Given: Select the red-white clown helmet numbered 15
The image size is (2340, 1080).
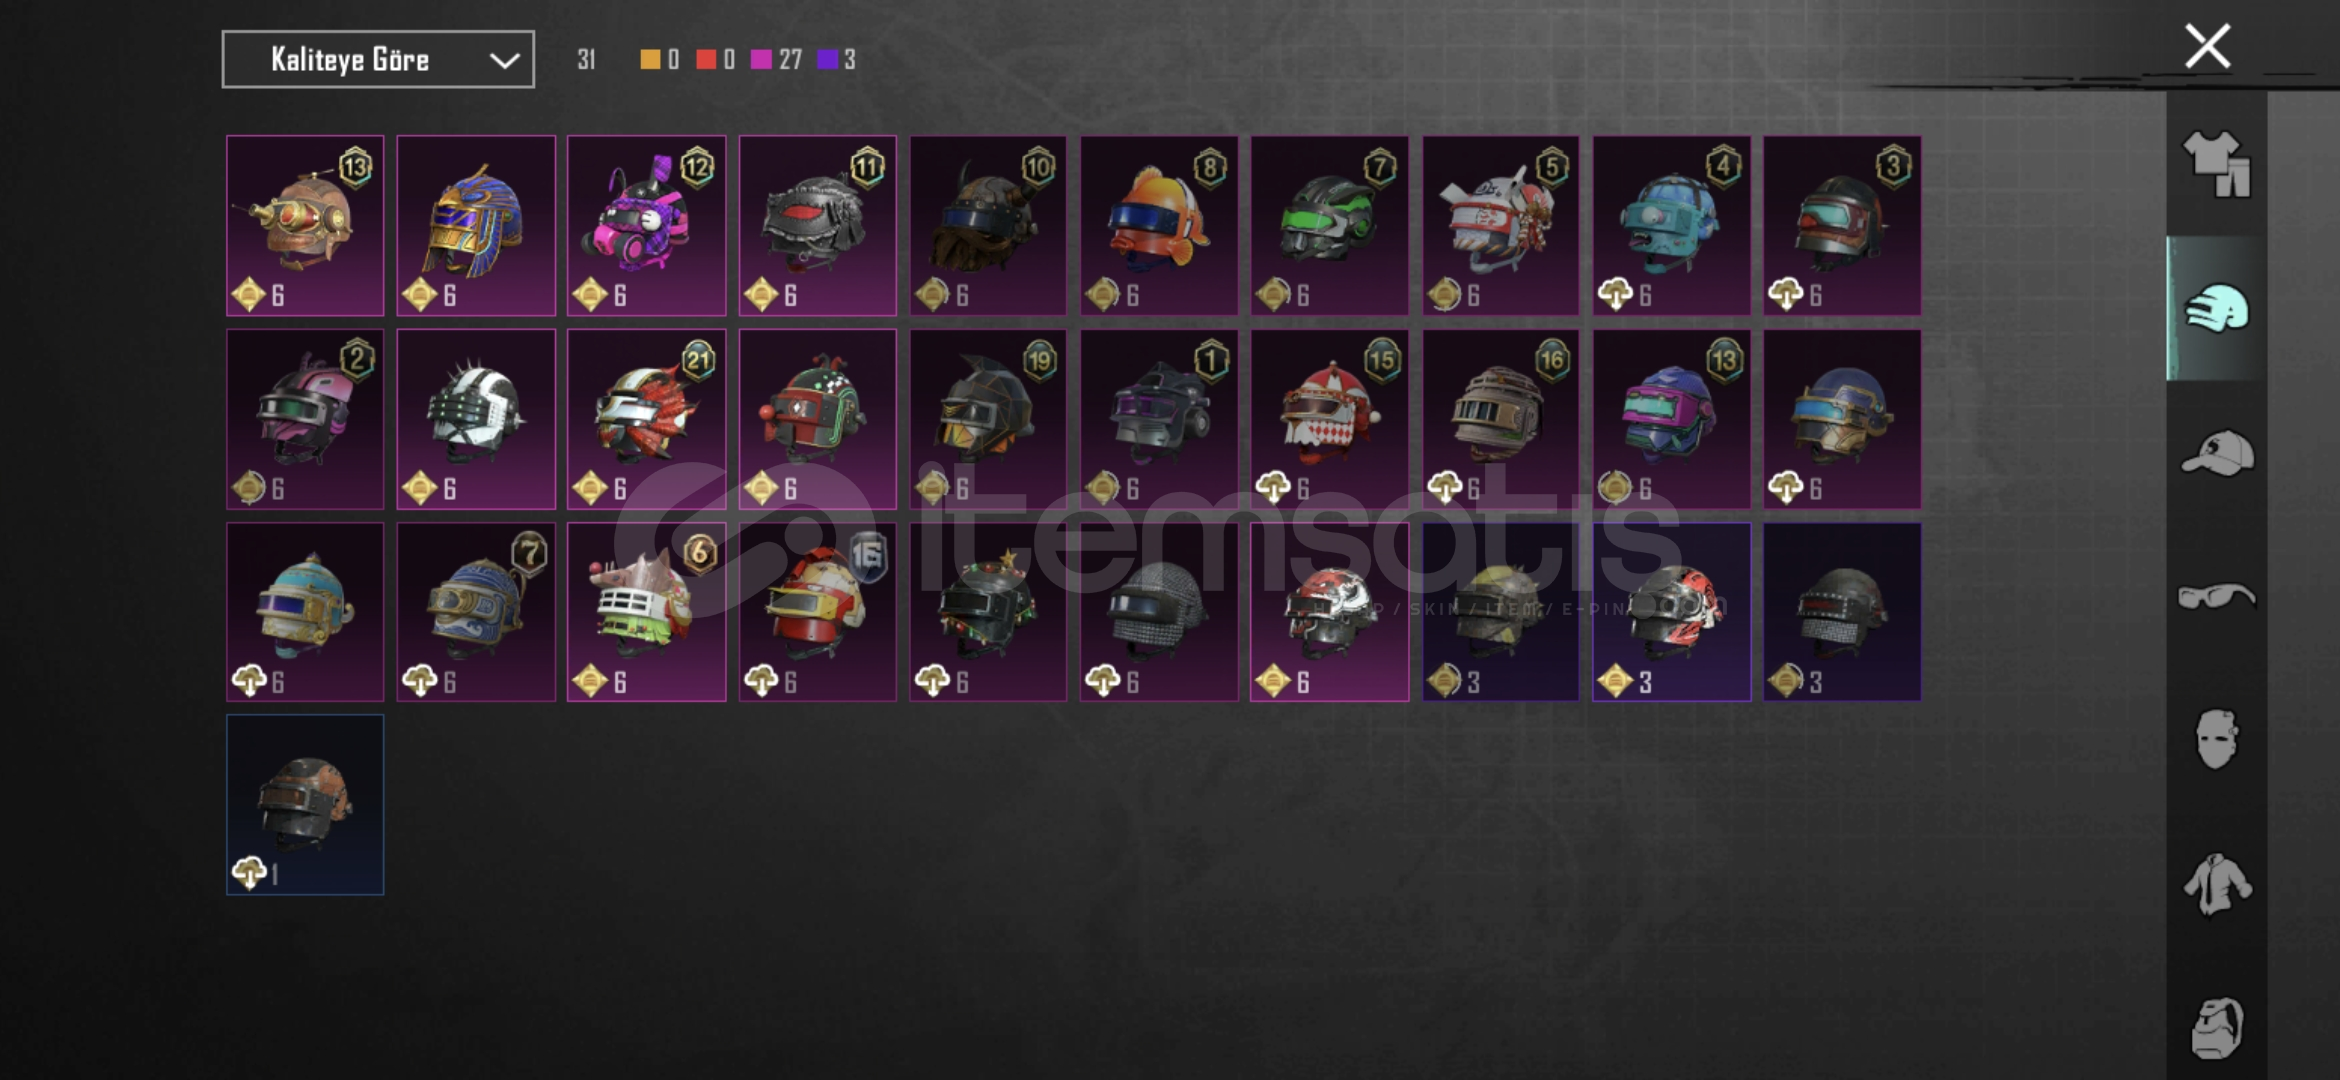Looking at the screenshot, I should tap(1330, 419).
